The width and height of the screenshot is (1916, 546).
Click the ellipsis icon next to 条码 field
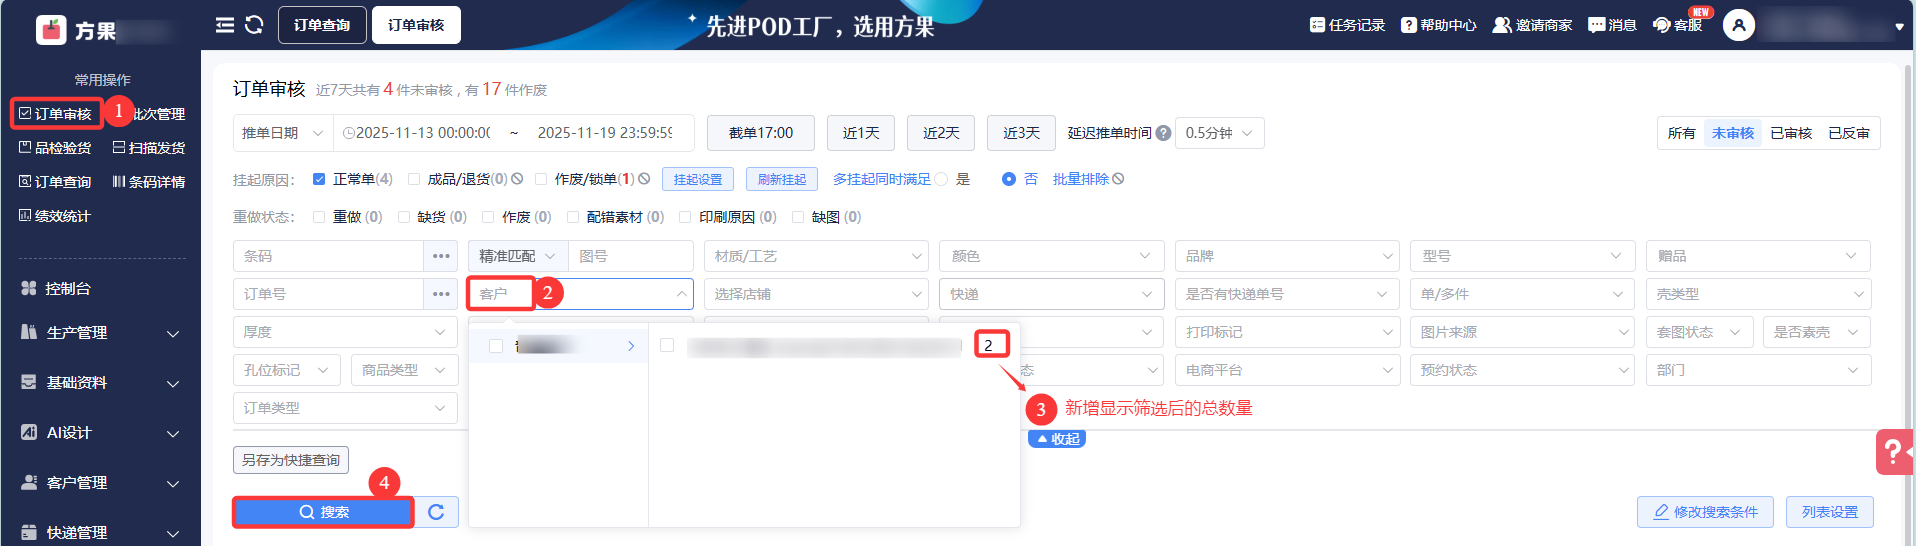[441, 256]
